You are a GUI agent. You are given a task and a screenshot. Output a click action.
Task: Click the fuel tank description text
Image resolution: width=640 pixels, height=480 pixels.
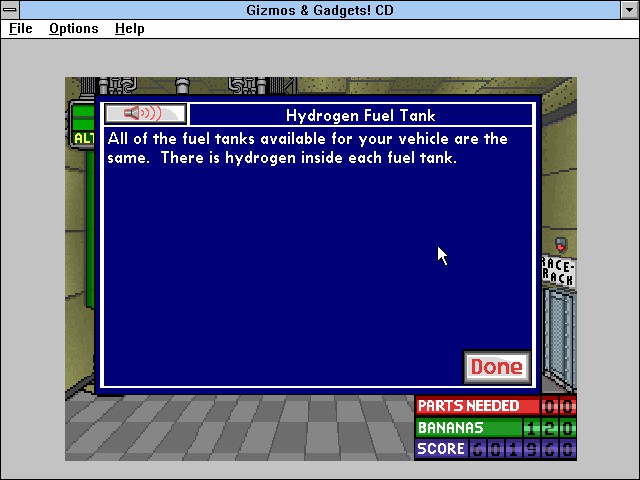307,148
